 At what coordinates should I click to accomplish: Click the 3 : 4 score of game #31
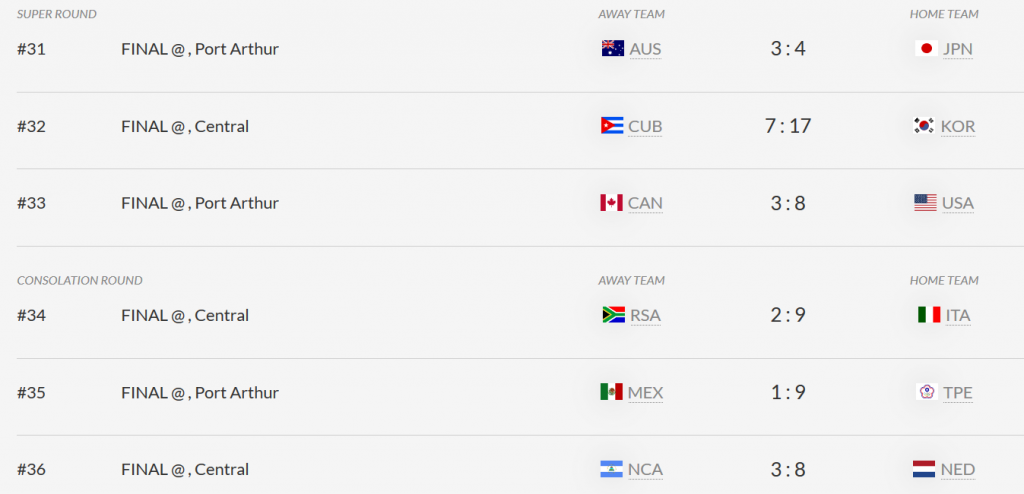[788, 48]
